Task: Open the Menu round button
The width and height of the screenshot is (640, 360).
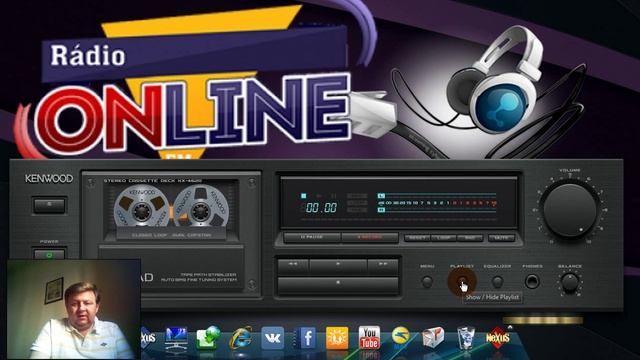Action: 427,282
